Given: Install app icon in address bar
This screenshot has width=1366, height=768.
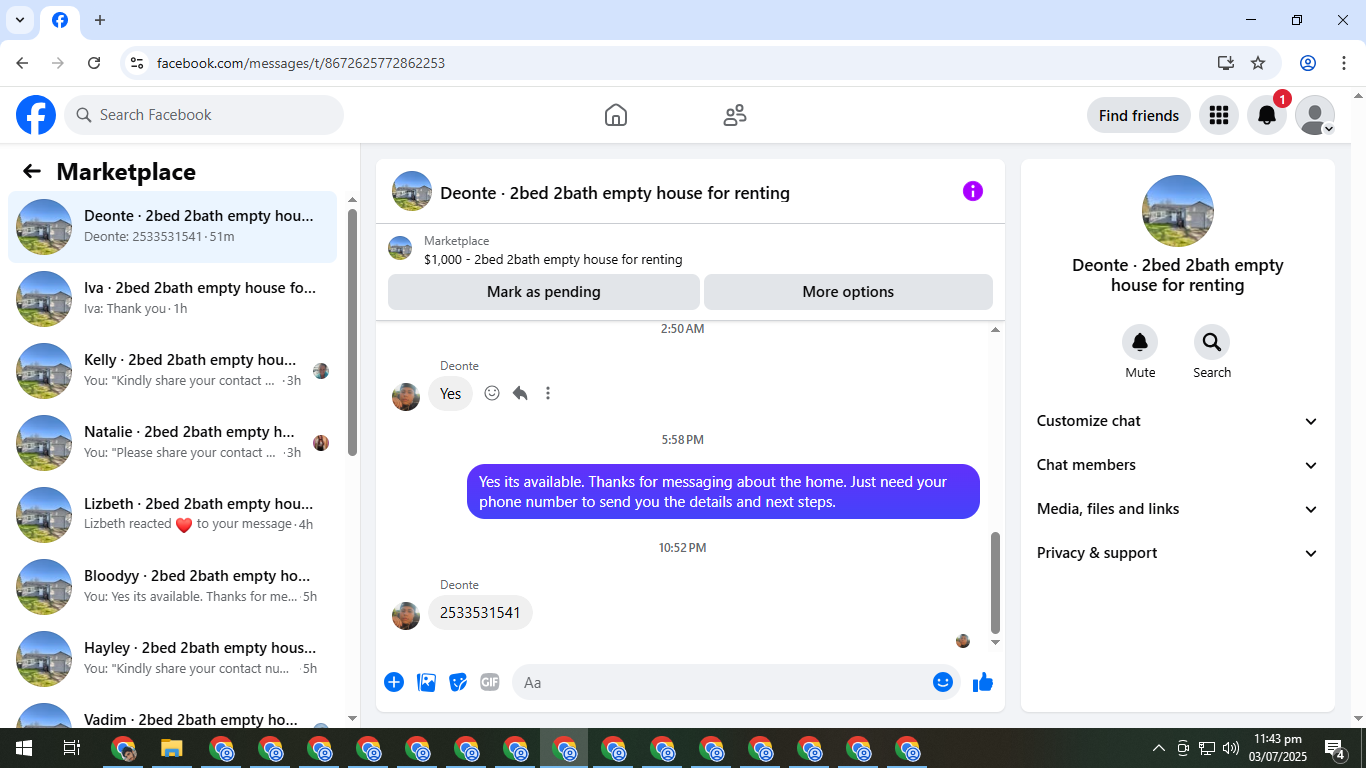Looking at the screenshot, I should 1226,63.
